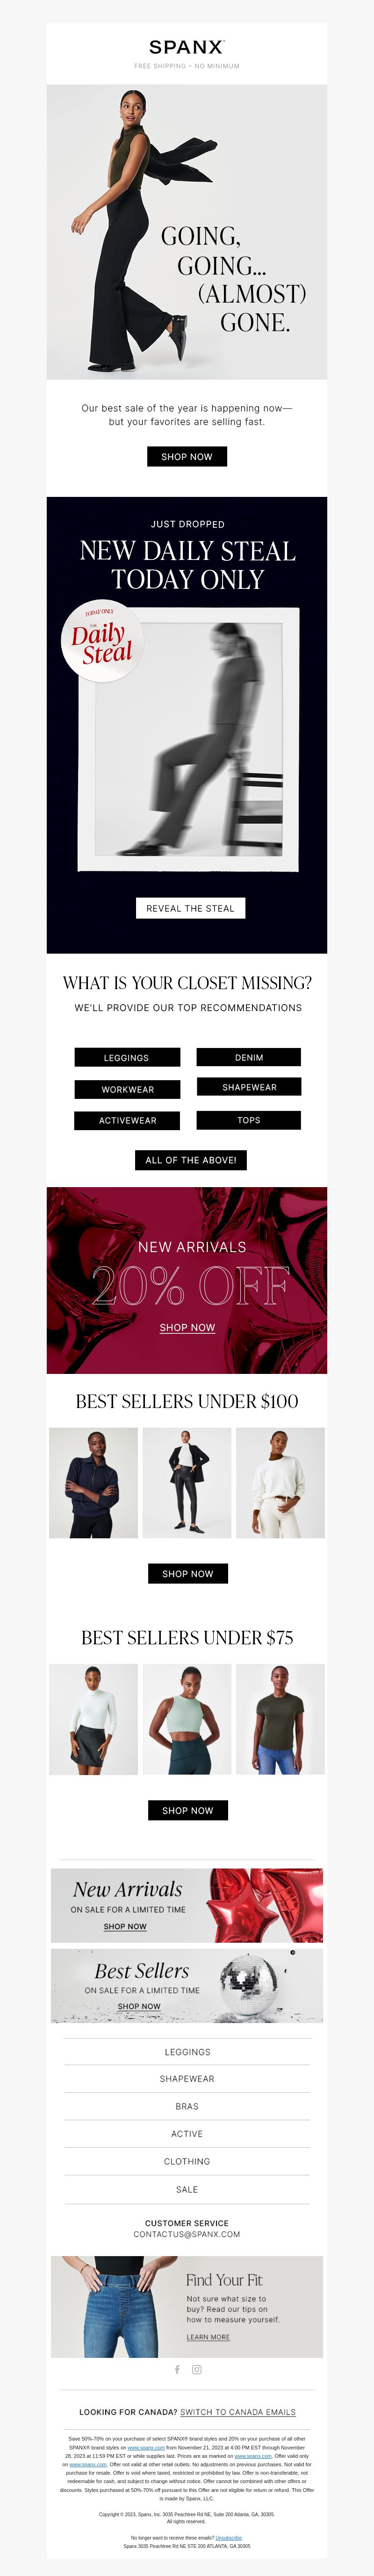
Task: Choose the Workwear recommendation button
Action: click(x=127, y=1089)
